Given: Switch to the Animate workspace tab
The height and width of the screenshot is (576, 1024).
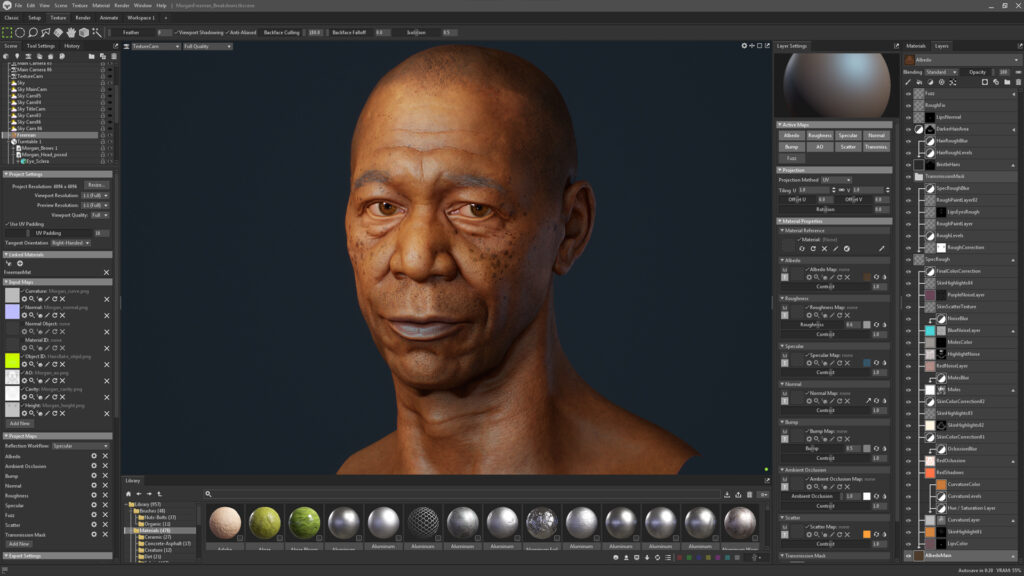Looking at the screenshot, I should (109, 18).
